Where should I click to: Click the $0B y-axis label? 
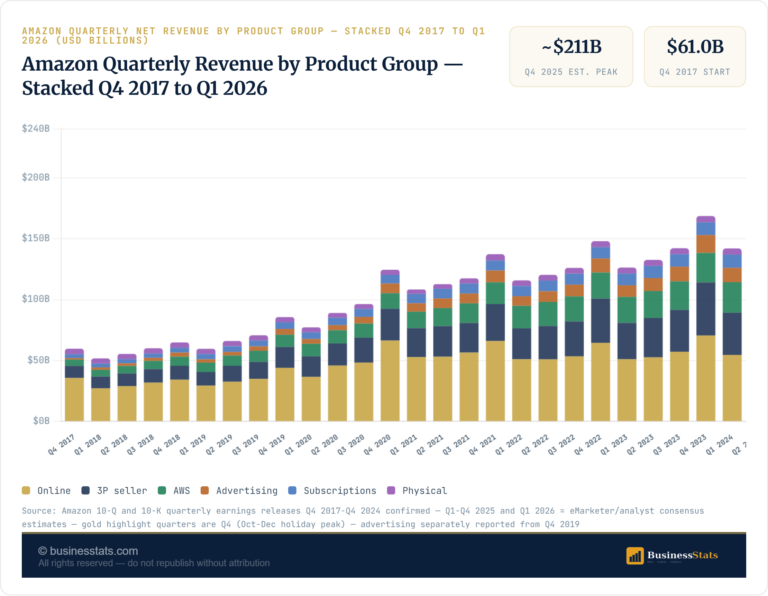(42, 421)
